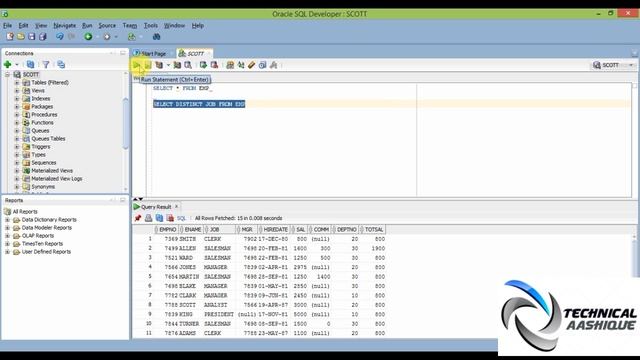Viewport: 640px width, 360px height.
Task: Click the Schema Browser icon in Connections panel
Action: [x=61, y=64]
